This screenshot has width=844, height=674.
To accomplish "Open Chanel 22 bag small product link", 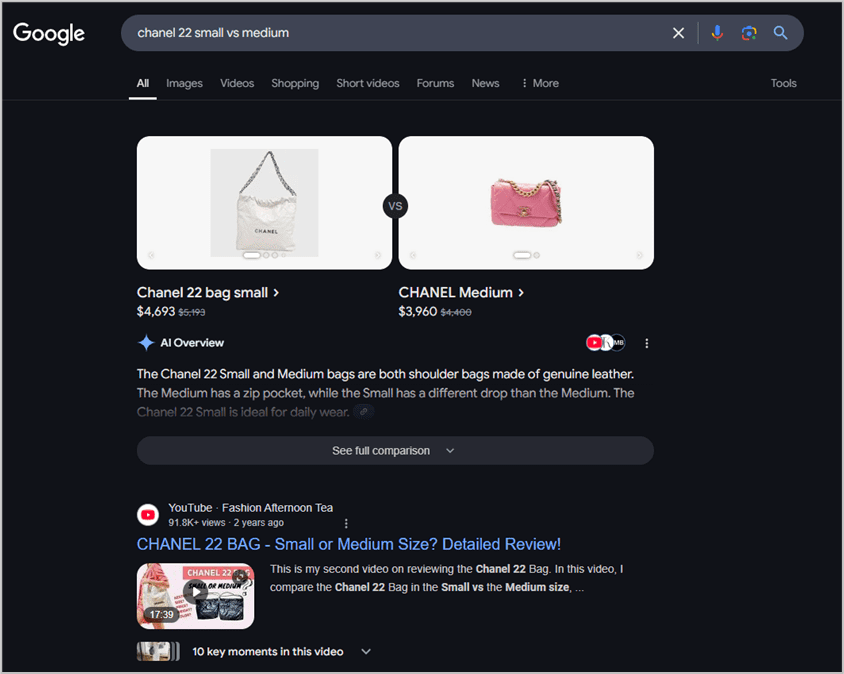I will (x=208, y=293).
